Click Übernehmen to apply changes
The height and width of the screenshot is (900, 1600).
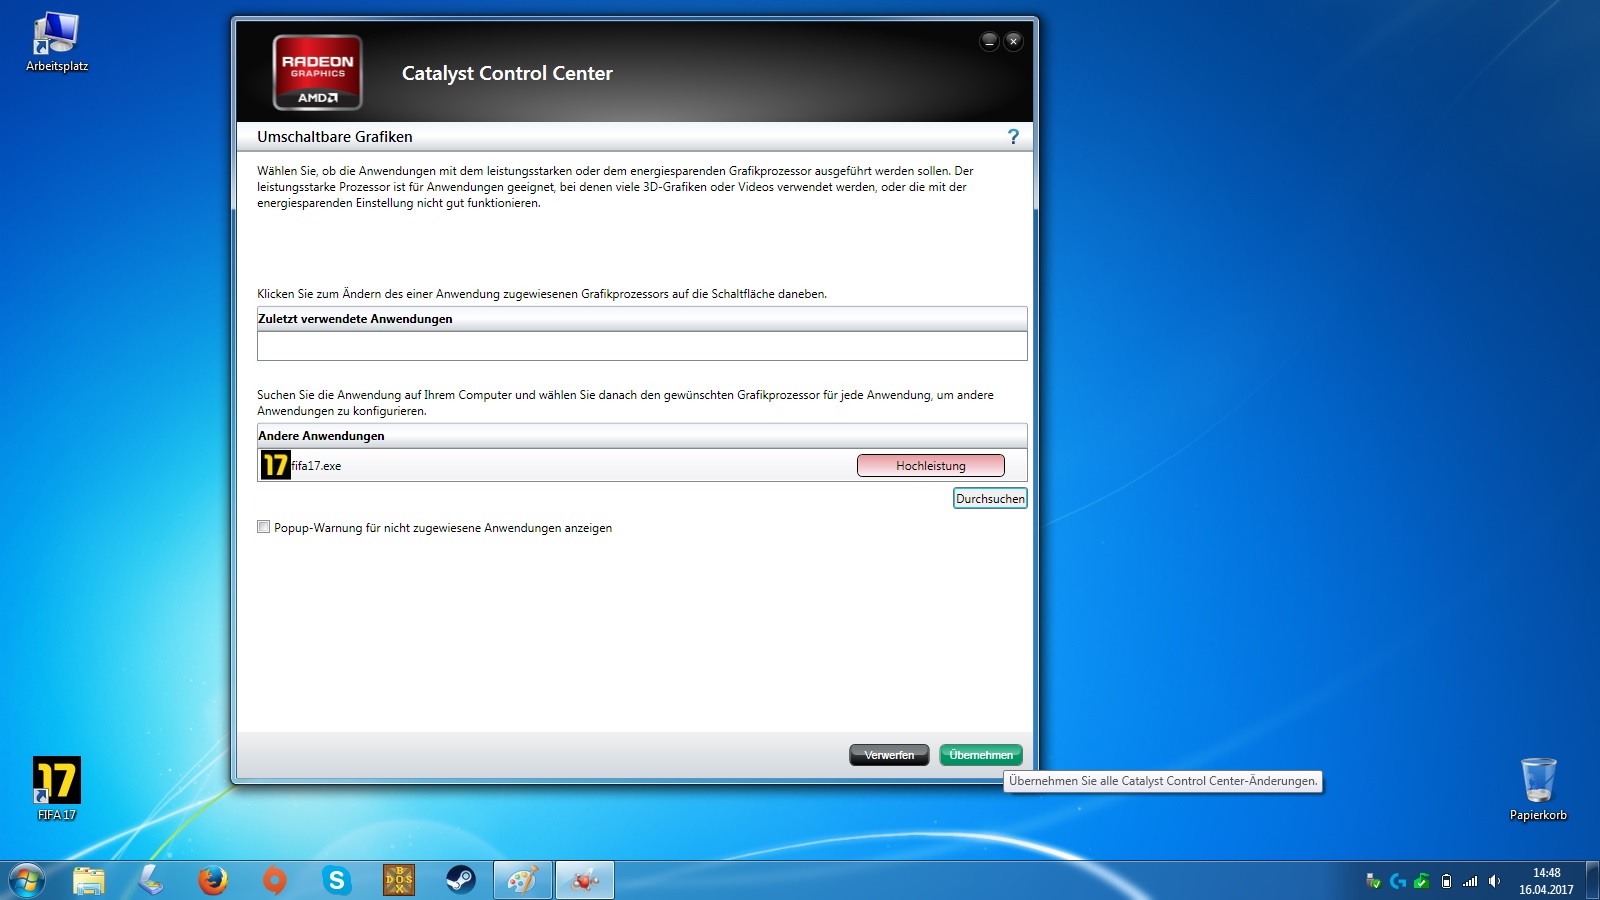tap(980, 755)
